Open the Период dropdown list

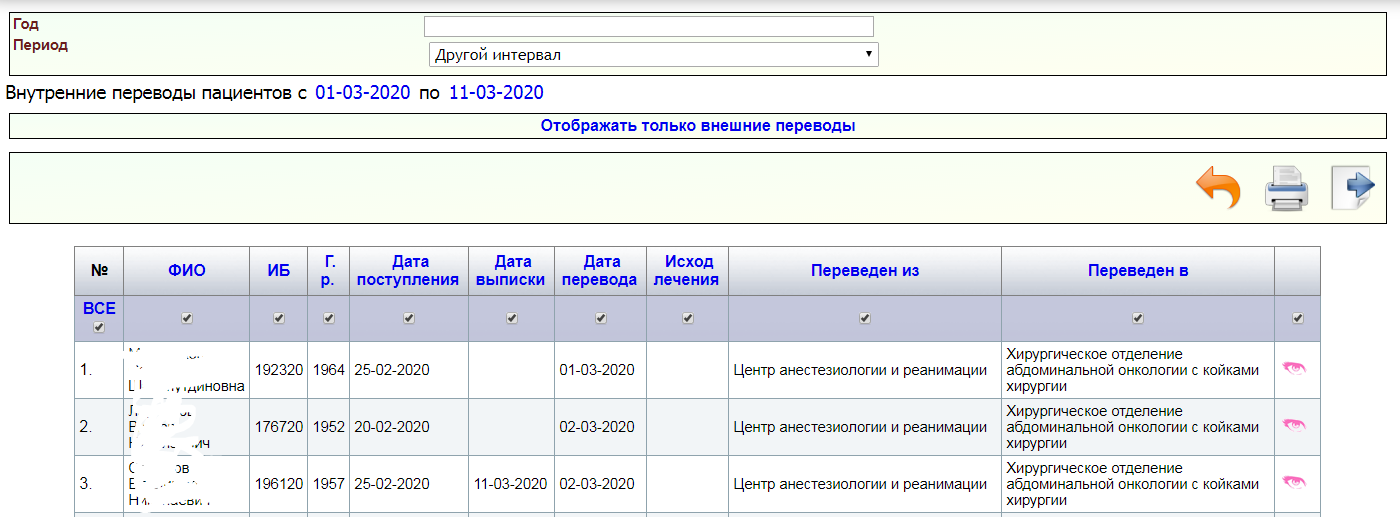(653, 55)
